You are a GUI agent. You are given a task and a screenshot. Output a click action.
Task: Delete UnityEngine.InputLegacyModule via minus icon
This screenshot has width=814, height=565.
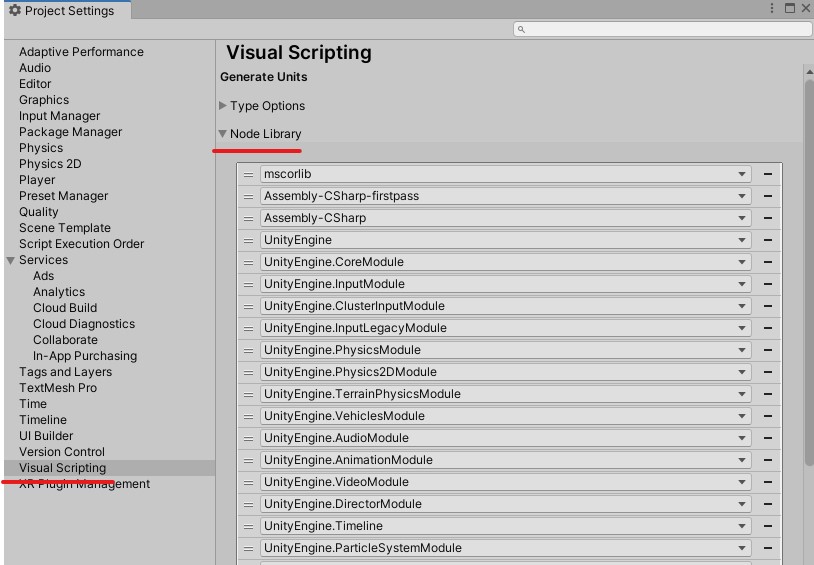point(767,328)
